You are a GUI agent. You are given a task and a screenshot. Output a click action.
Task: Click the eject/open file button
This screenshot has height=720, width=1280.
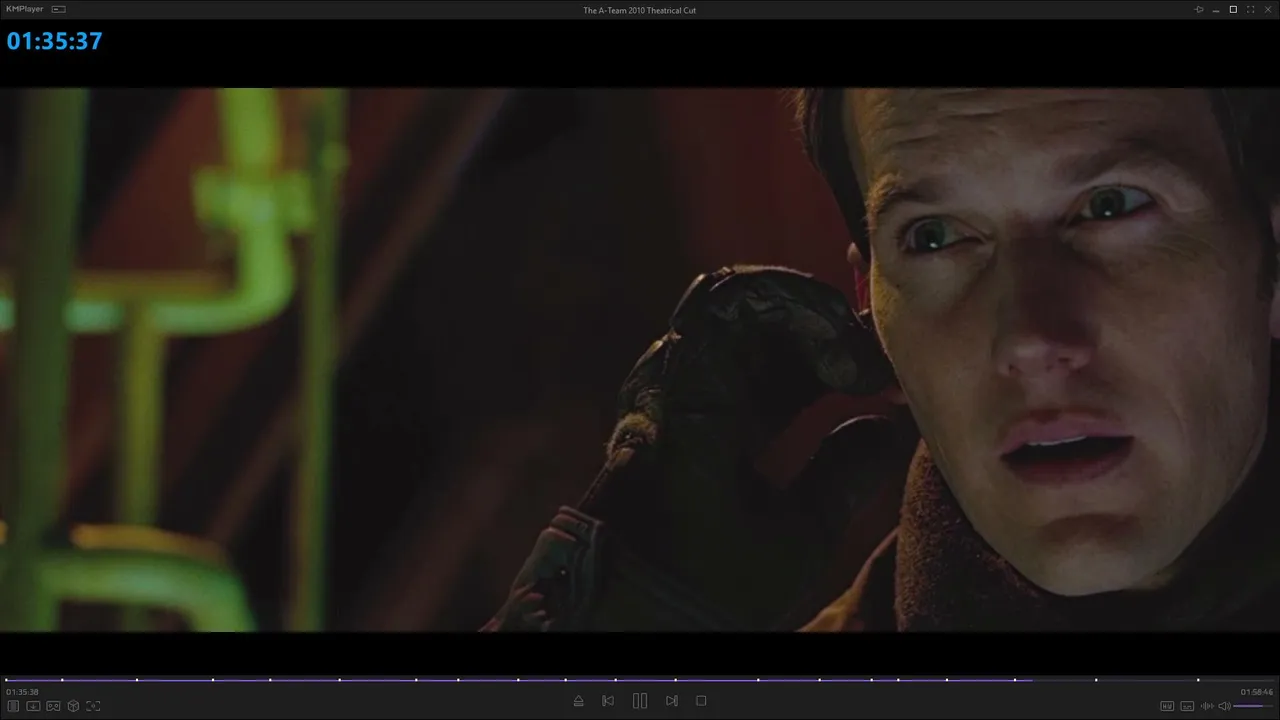pos(578,701)
